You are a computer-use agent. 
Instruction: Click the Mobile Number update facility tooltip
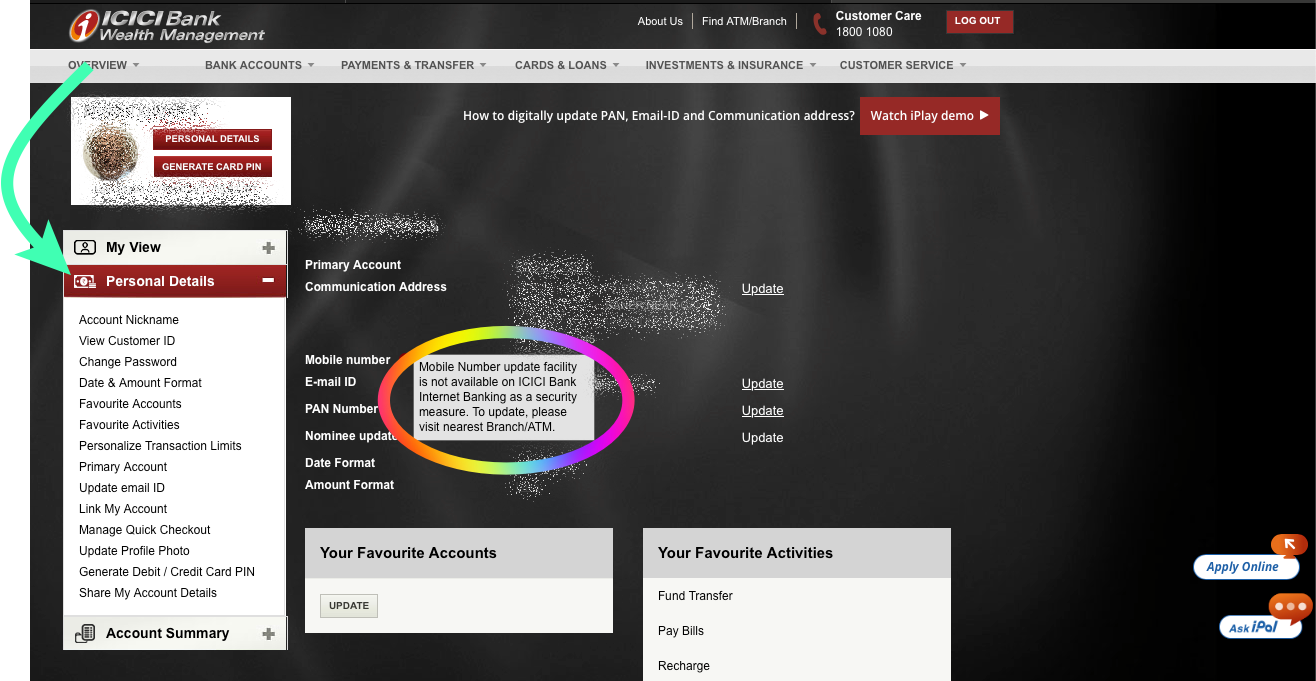pyautogui.click(x=504, y=398)
